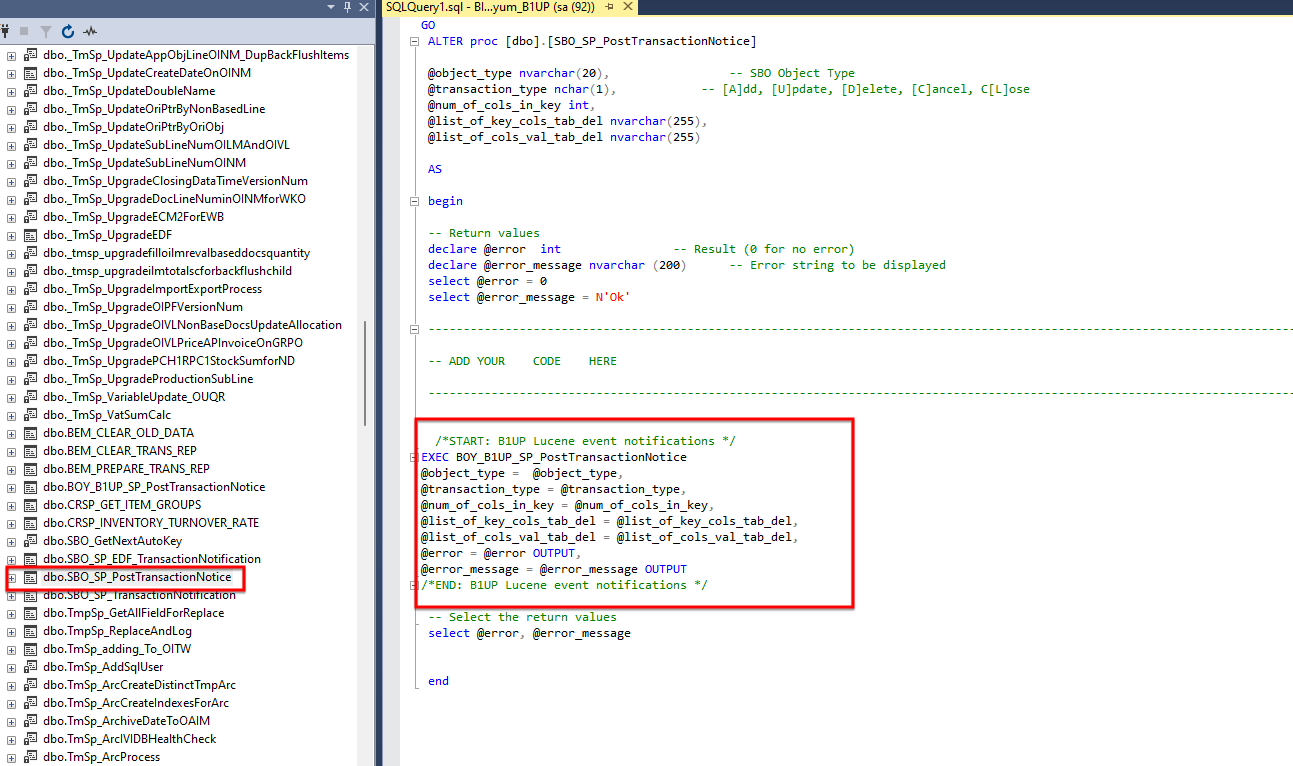
Task: Click 'select @error, @error_message' code line
Action: [529, 633]
